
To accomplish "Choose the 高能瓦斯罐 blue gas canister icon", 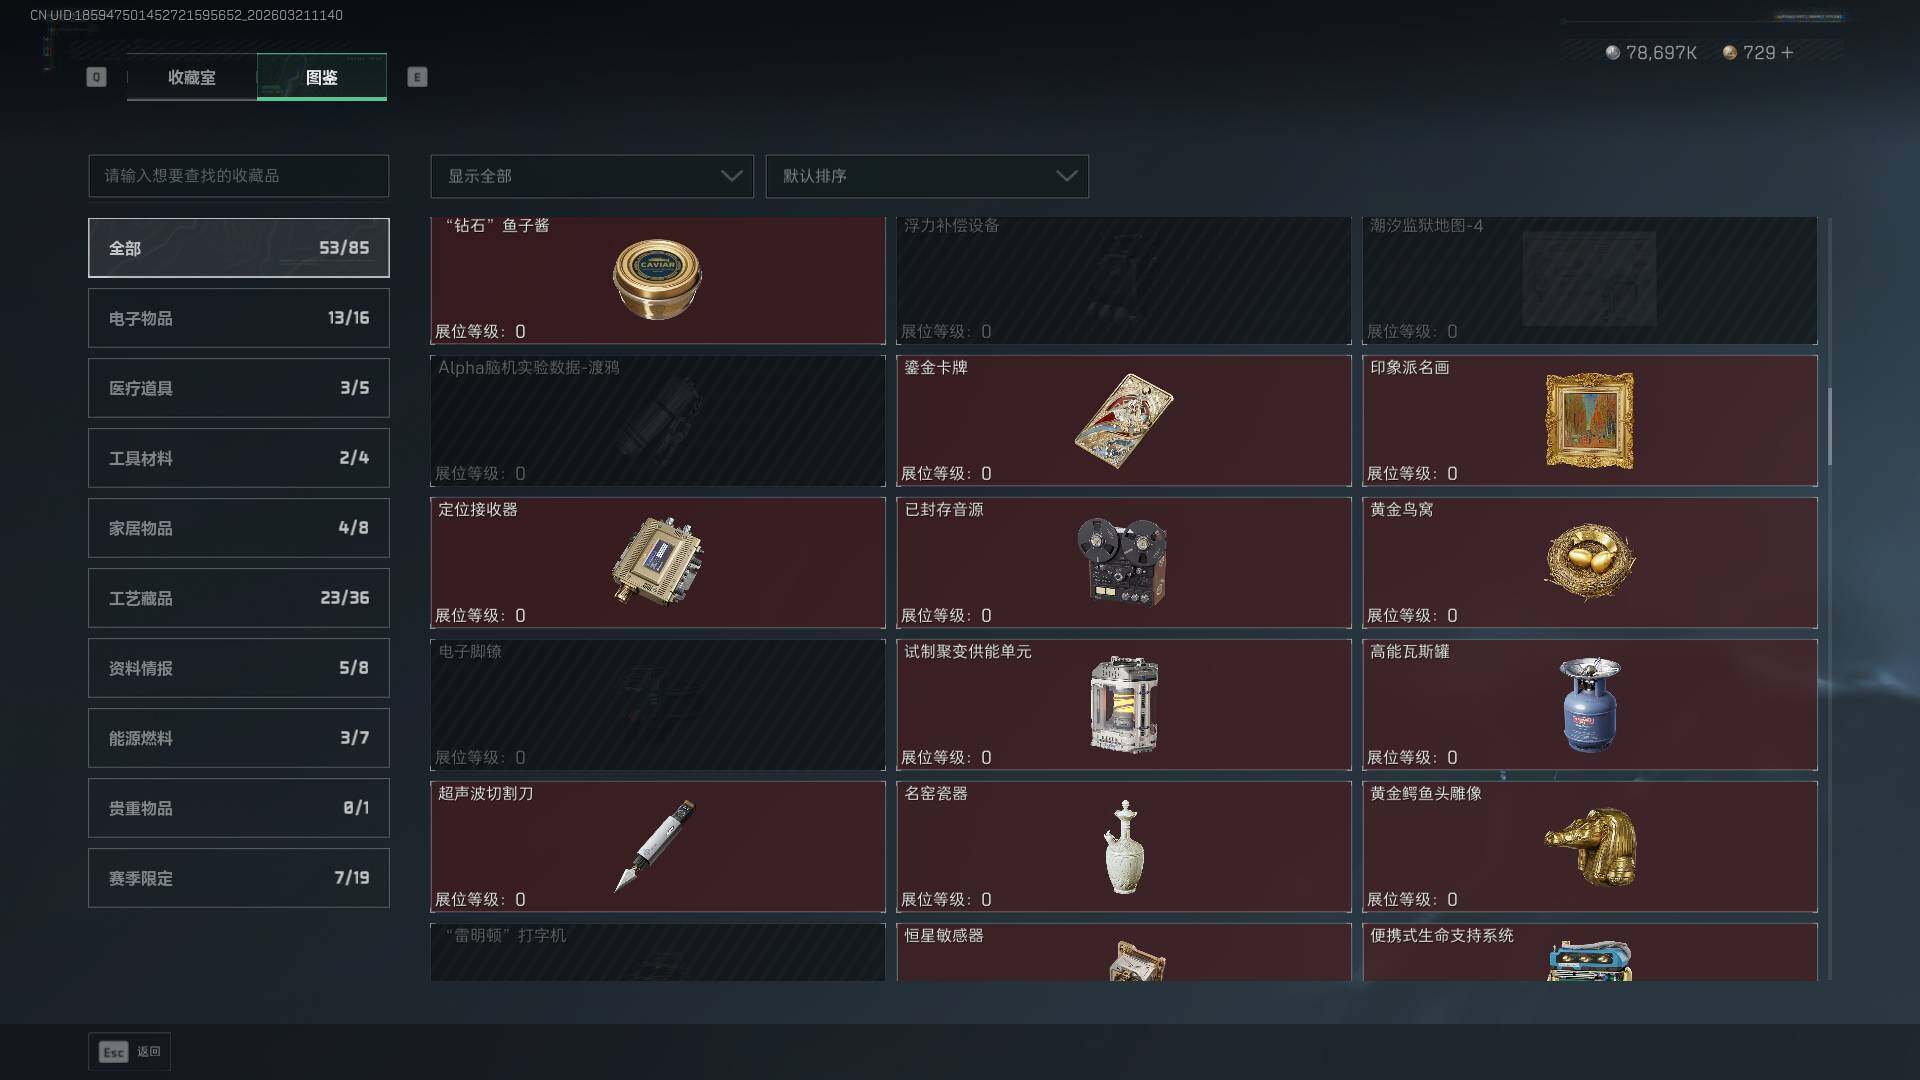I will [1589, 705].
